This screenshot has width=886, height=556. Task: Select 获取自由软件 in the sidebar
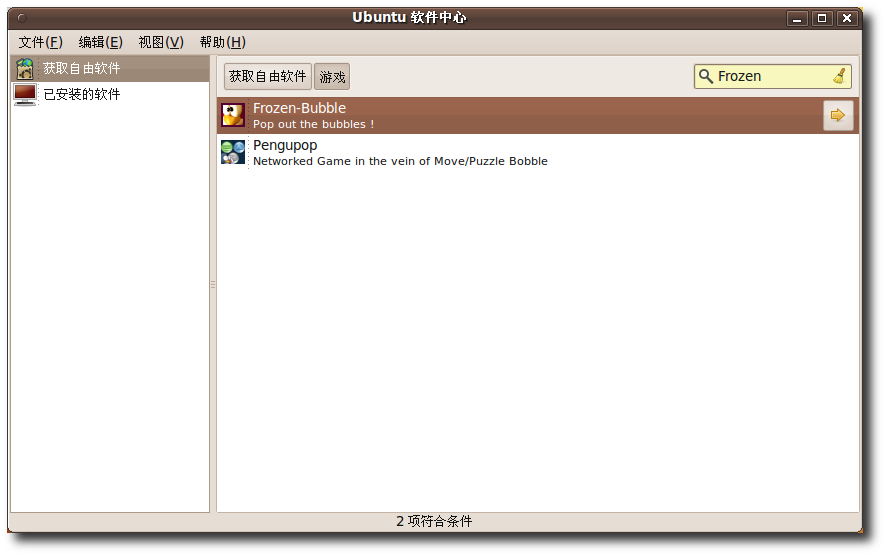[110, 68]
